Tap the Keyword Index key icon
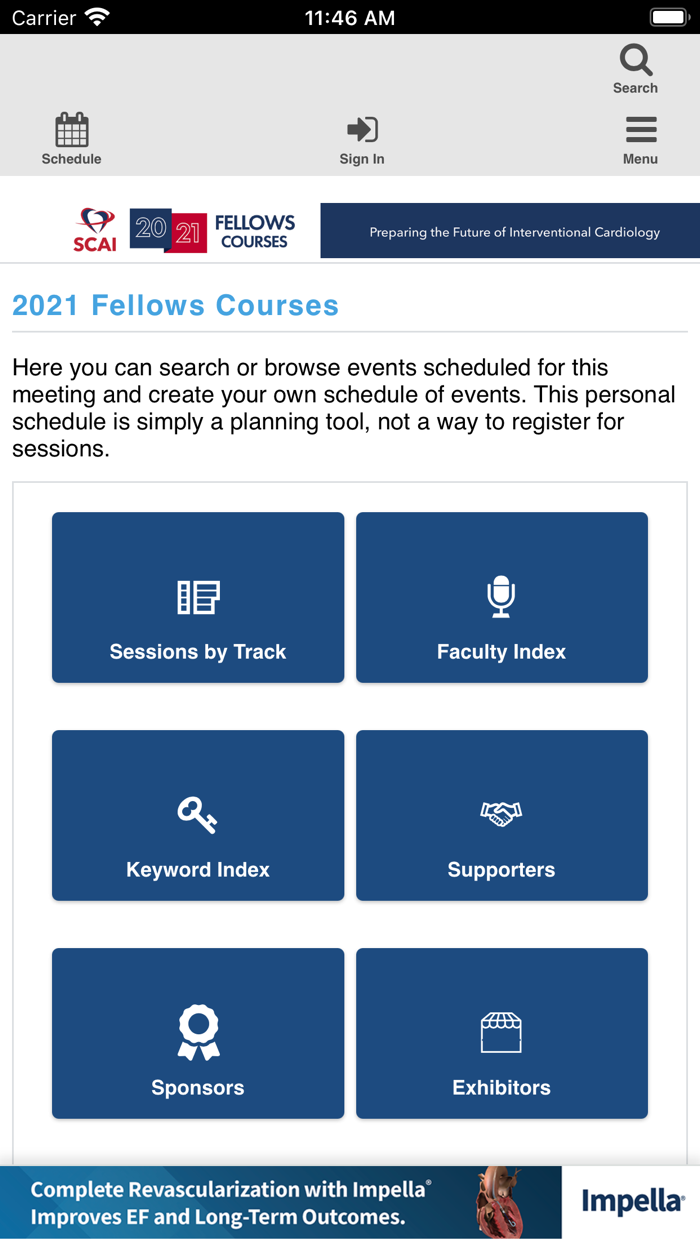The height and width of the screenshot is (1244, 700). (197, 815)
